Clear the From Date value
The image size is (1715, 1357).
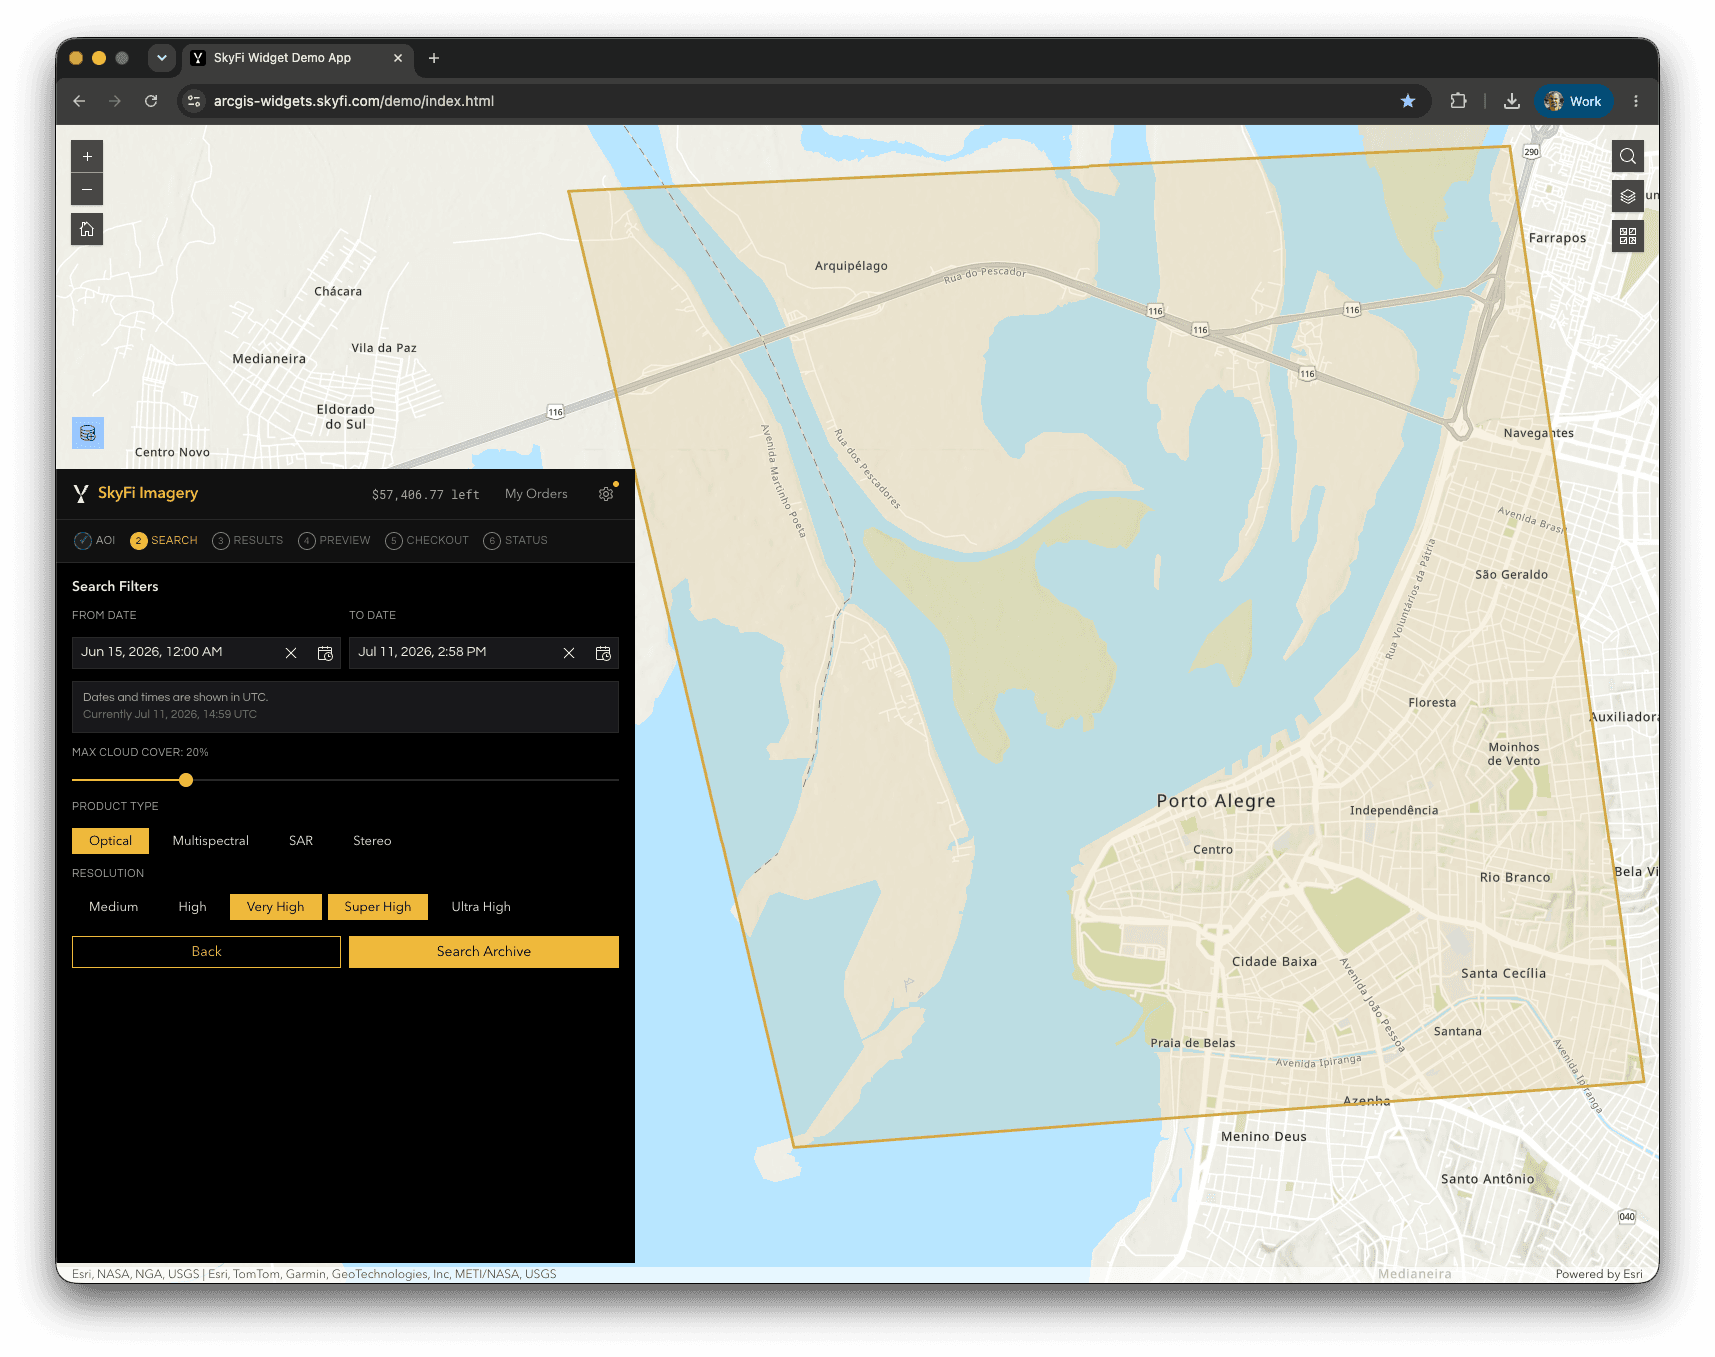(x=291, y=653)
